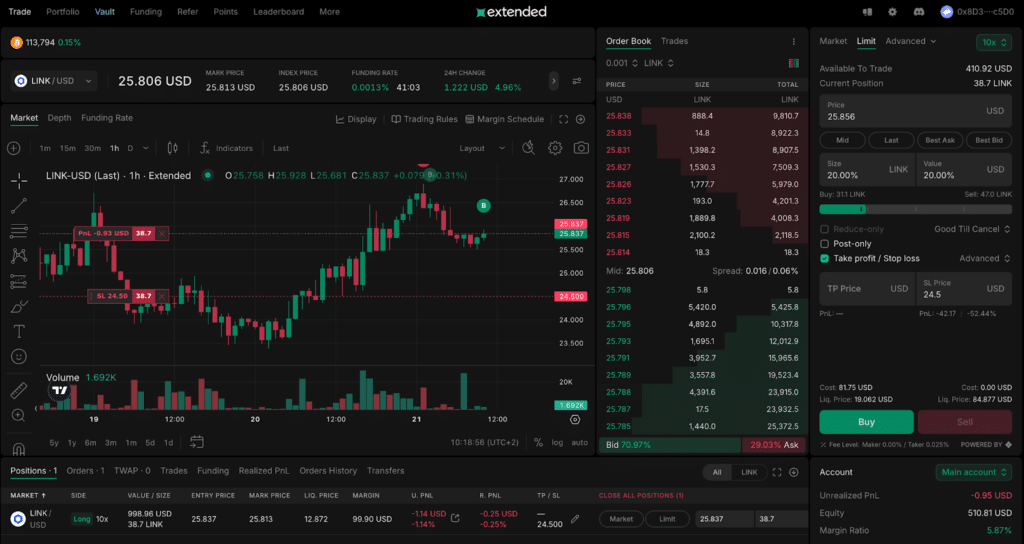This screenshot has width=1024, height=544.
Task: Switch to the Funding Rate tab
Action: click(x=107, y=118)
